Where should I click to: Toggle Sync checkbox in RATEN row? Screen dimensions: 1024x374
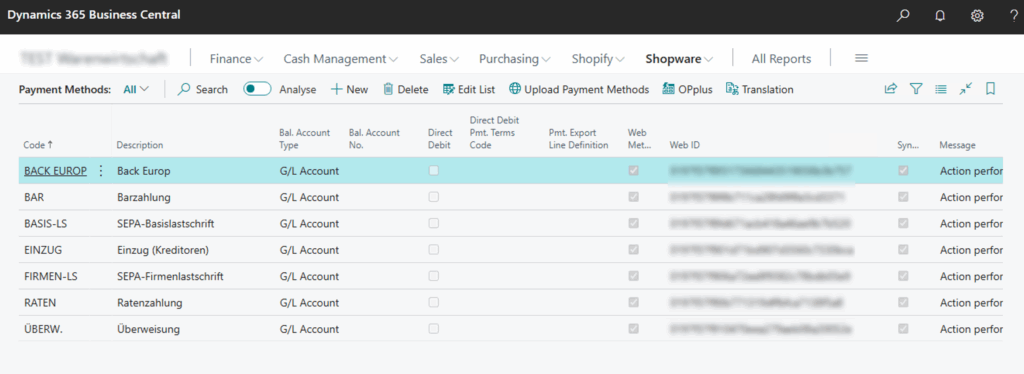pos(903,303)
